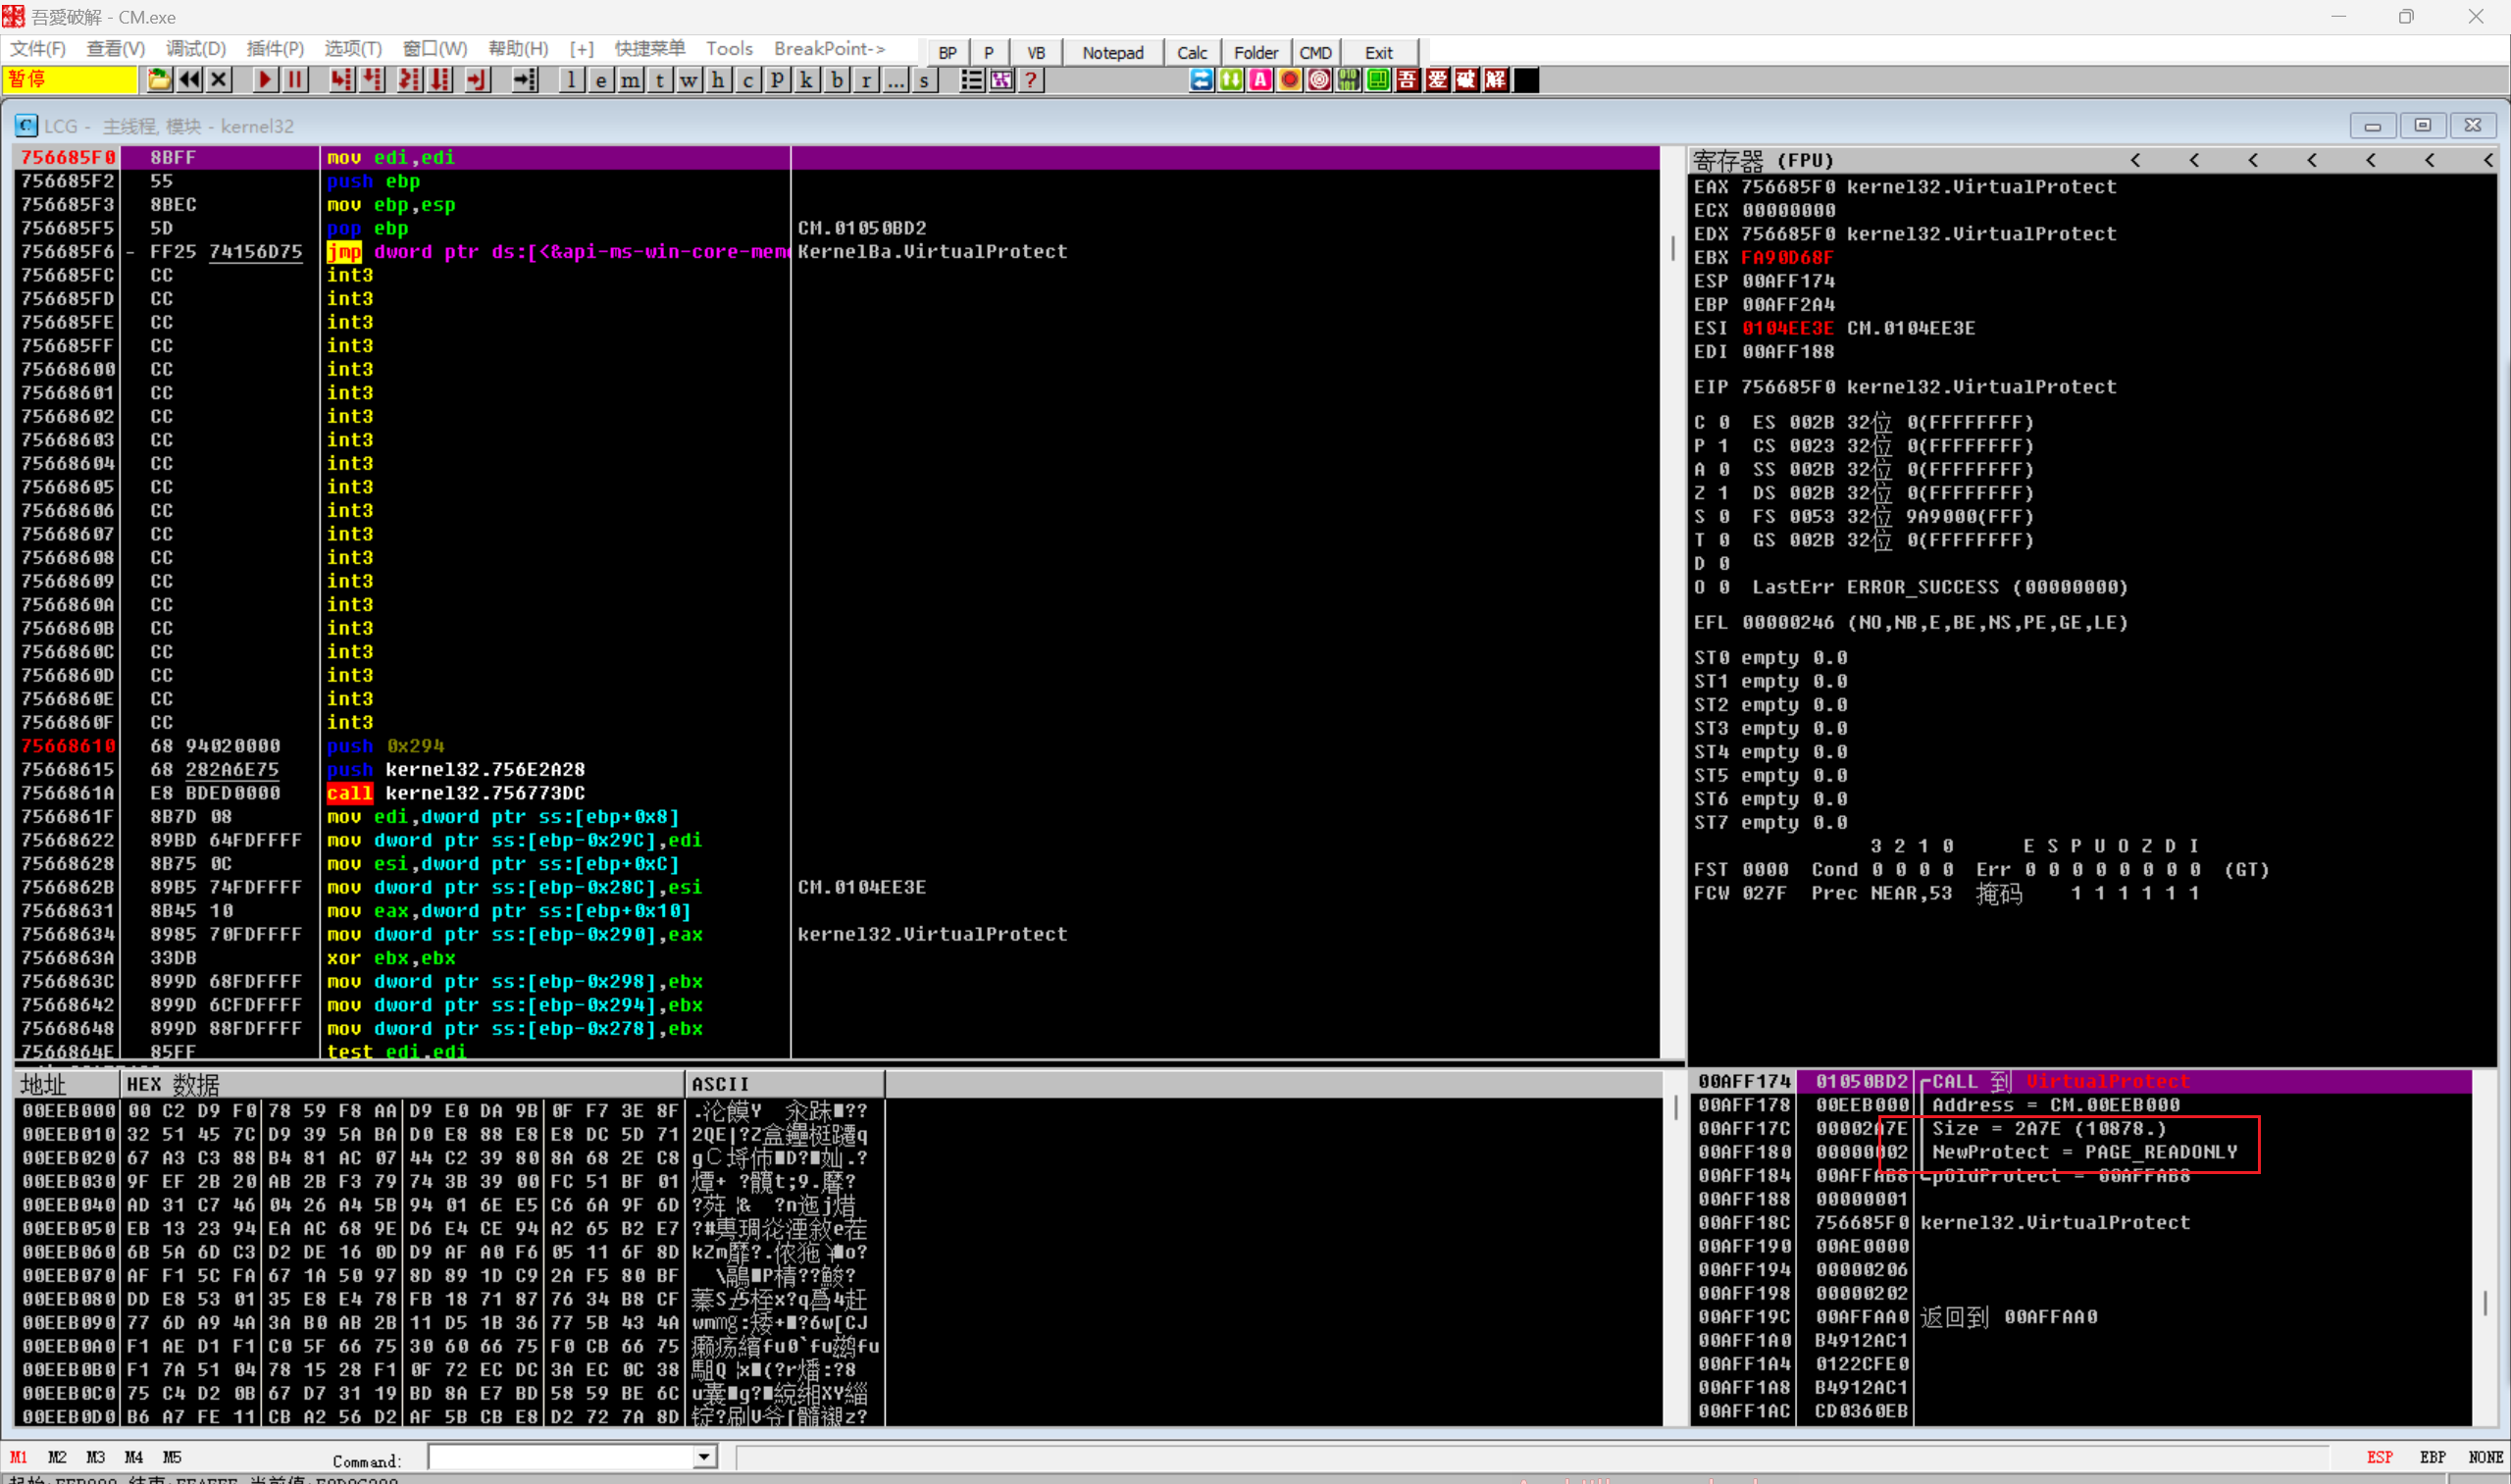This screenshot has height=1484, width=2511.
Task: Open the 文件(F) menu
Action: (37, 48)
